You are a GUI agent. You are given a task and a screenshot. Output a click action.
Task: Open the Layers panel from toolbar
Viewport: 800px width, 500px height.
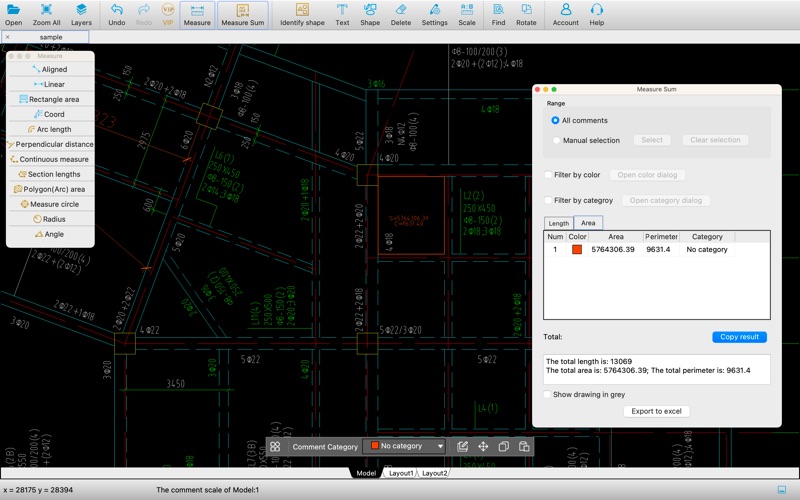81,14
